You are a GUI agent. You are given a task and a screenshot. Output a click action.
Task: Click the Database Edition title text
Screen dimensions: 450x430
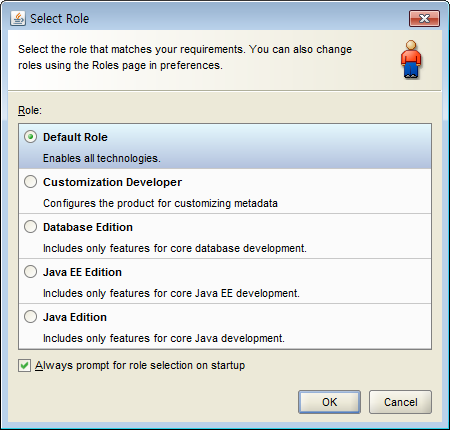(x=88, y=227)
